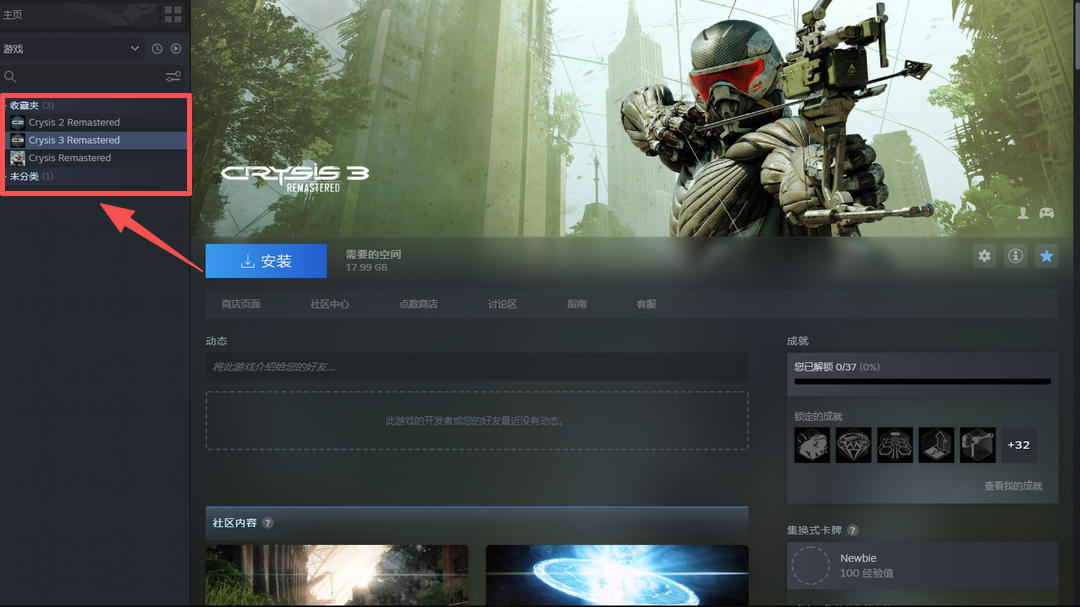The width and height of the screenshot is (1080, 607).
Task: Open the 游戏 library dropdown
Action: [72, 49]
